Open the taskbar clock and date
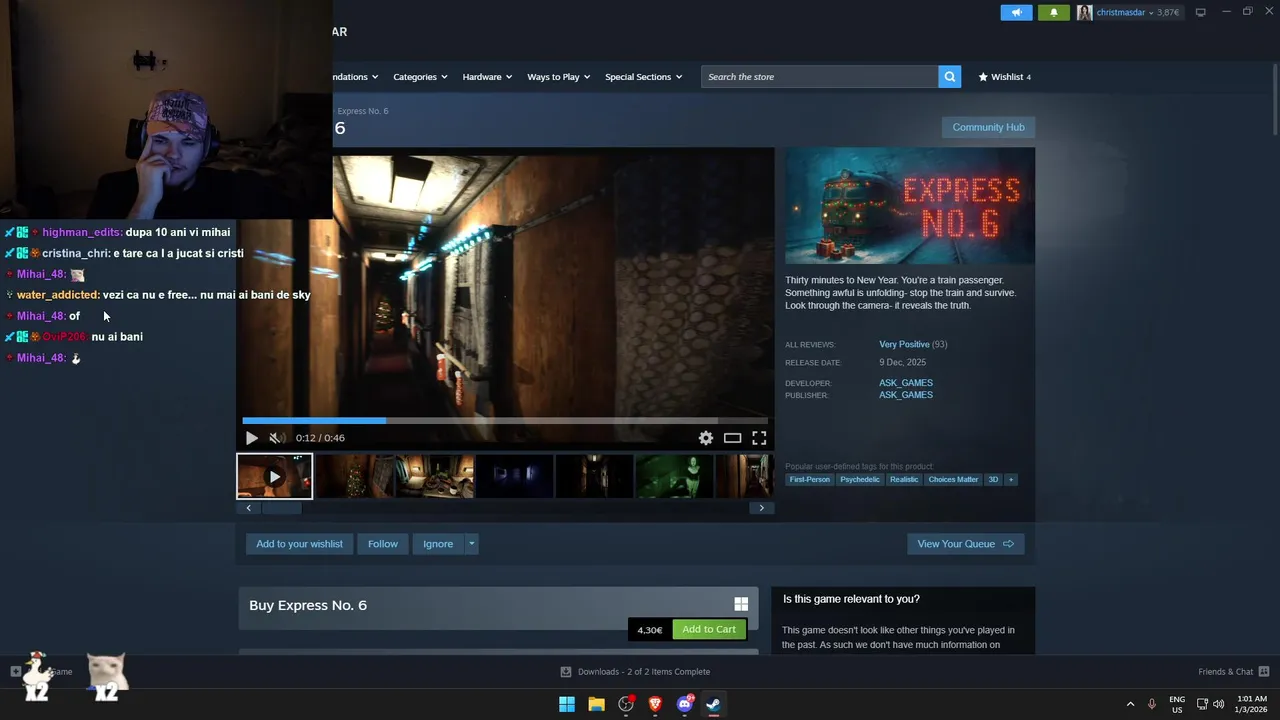 (x=1251, y=704)
